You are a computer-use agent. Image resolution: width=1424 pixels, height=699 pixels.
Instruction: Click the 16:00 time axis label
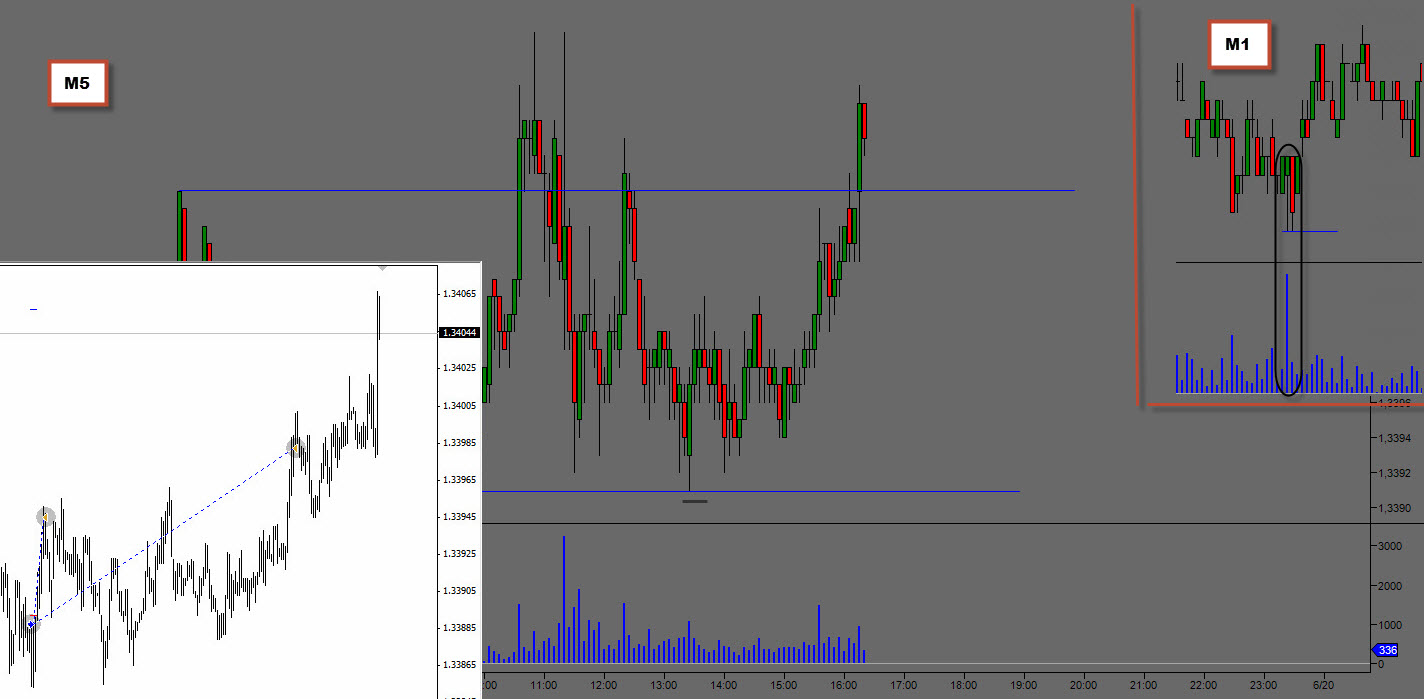pos(844,686)
